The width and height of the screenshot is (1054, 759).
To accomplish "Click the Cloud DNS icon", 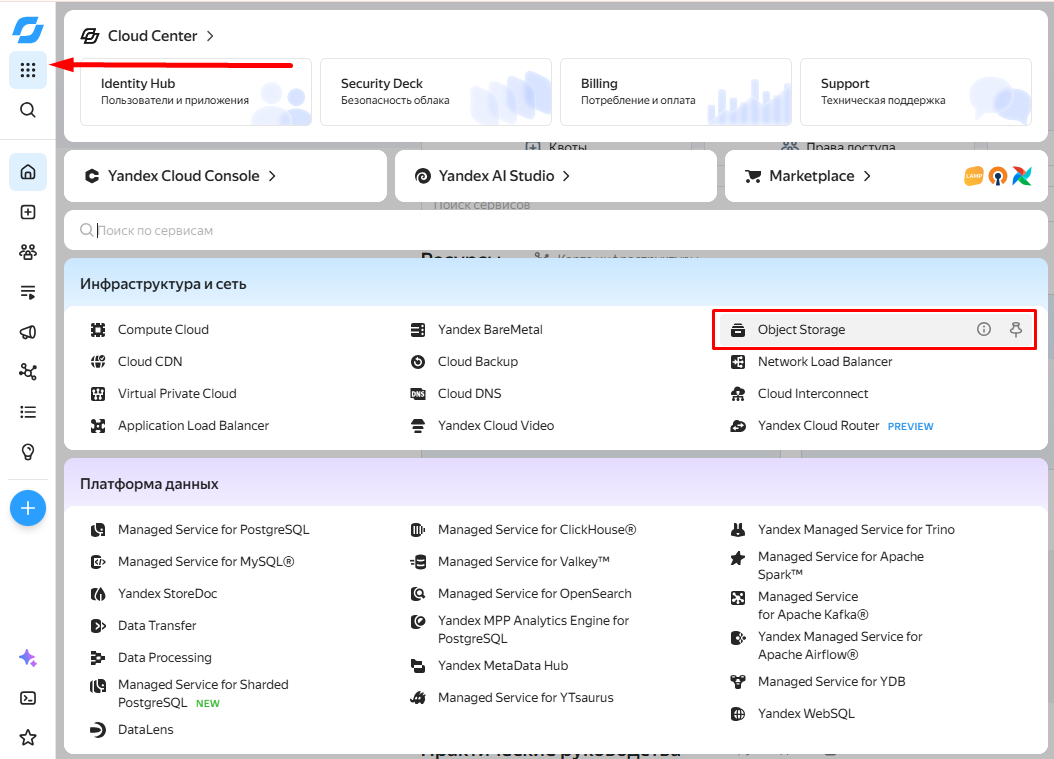I will (x=418, y=394).
